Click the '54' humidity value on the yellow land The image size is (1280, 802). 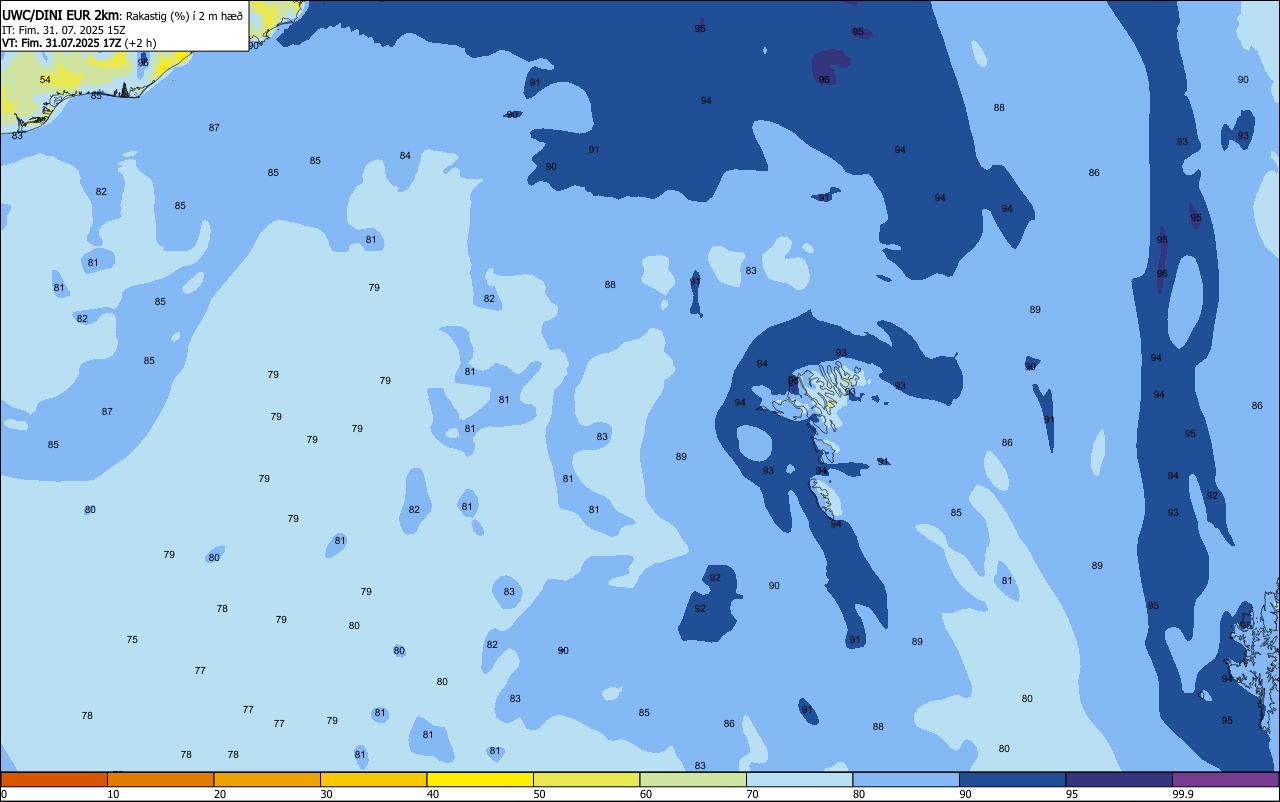point(45,79)
